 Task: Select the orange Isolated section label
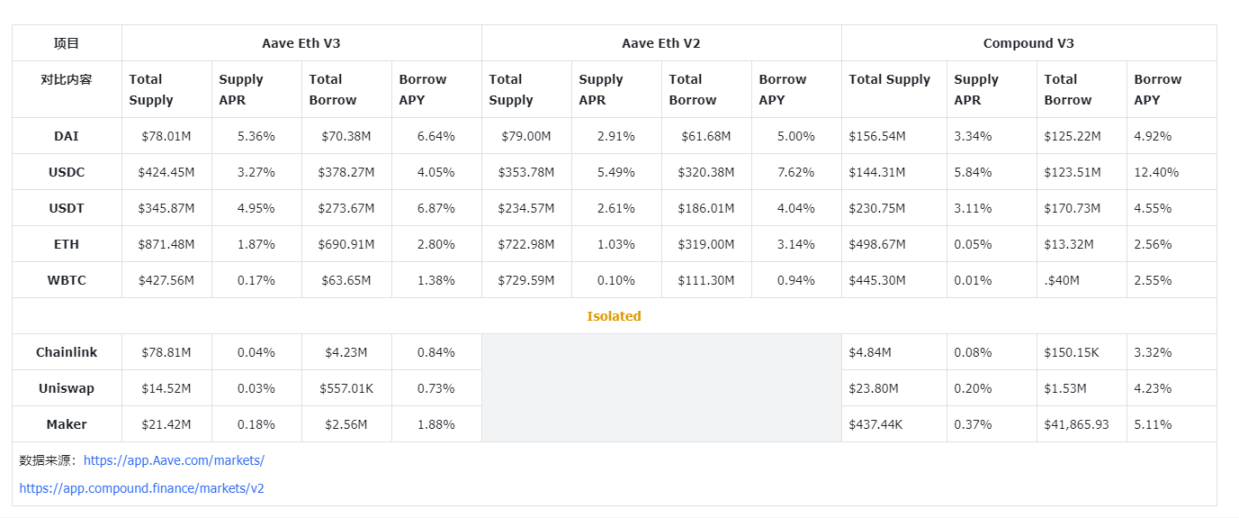click(x=614, y=316)
